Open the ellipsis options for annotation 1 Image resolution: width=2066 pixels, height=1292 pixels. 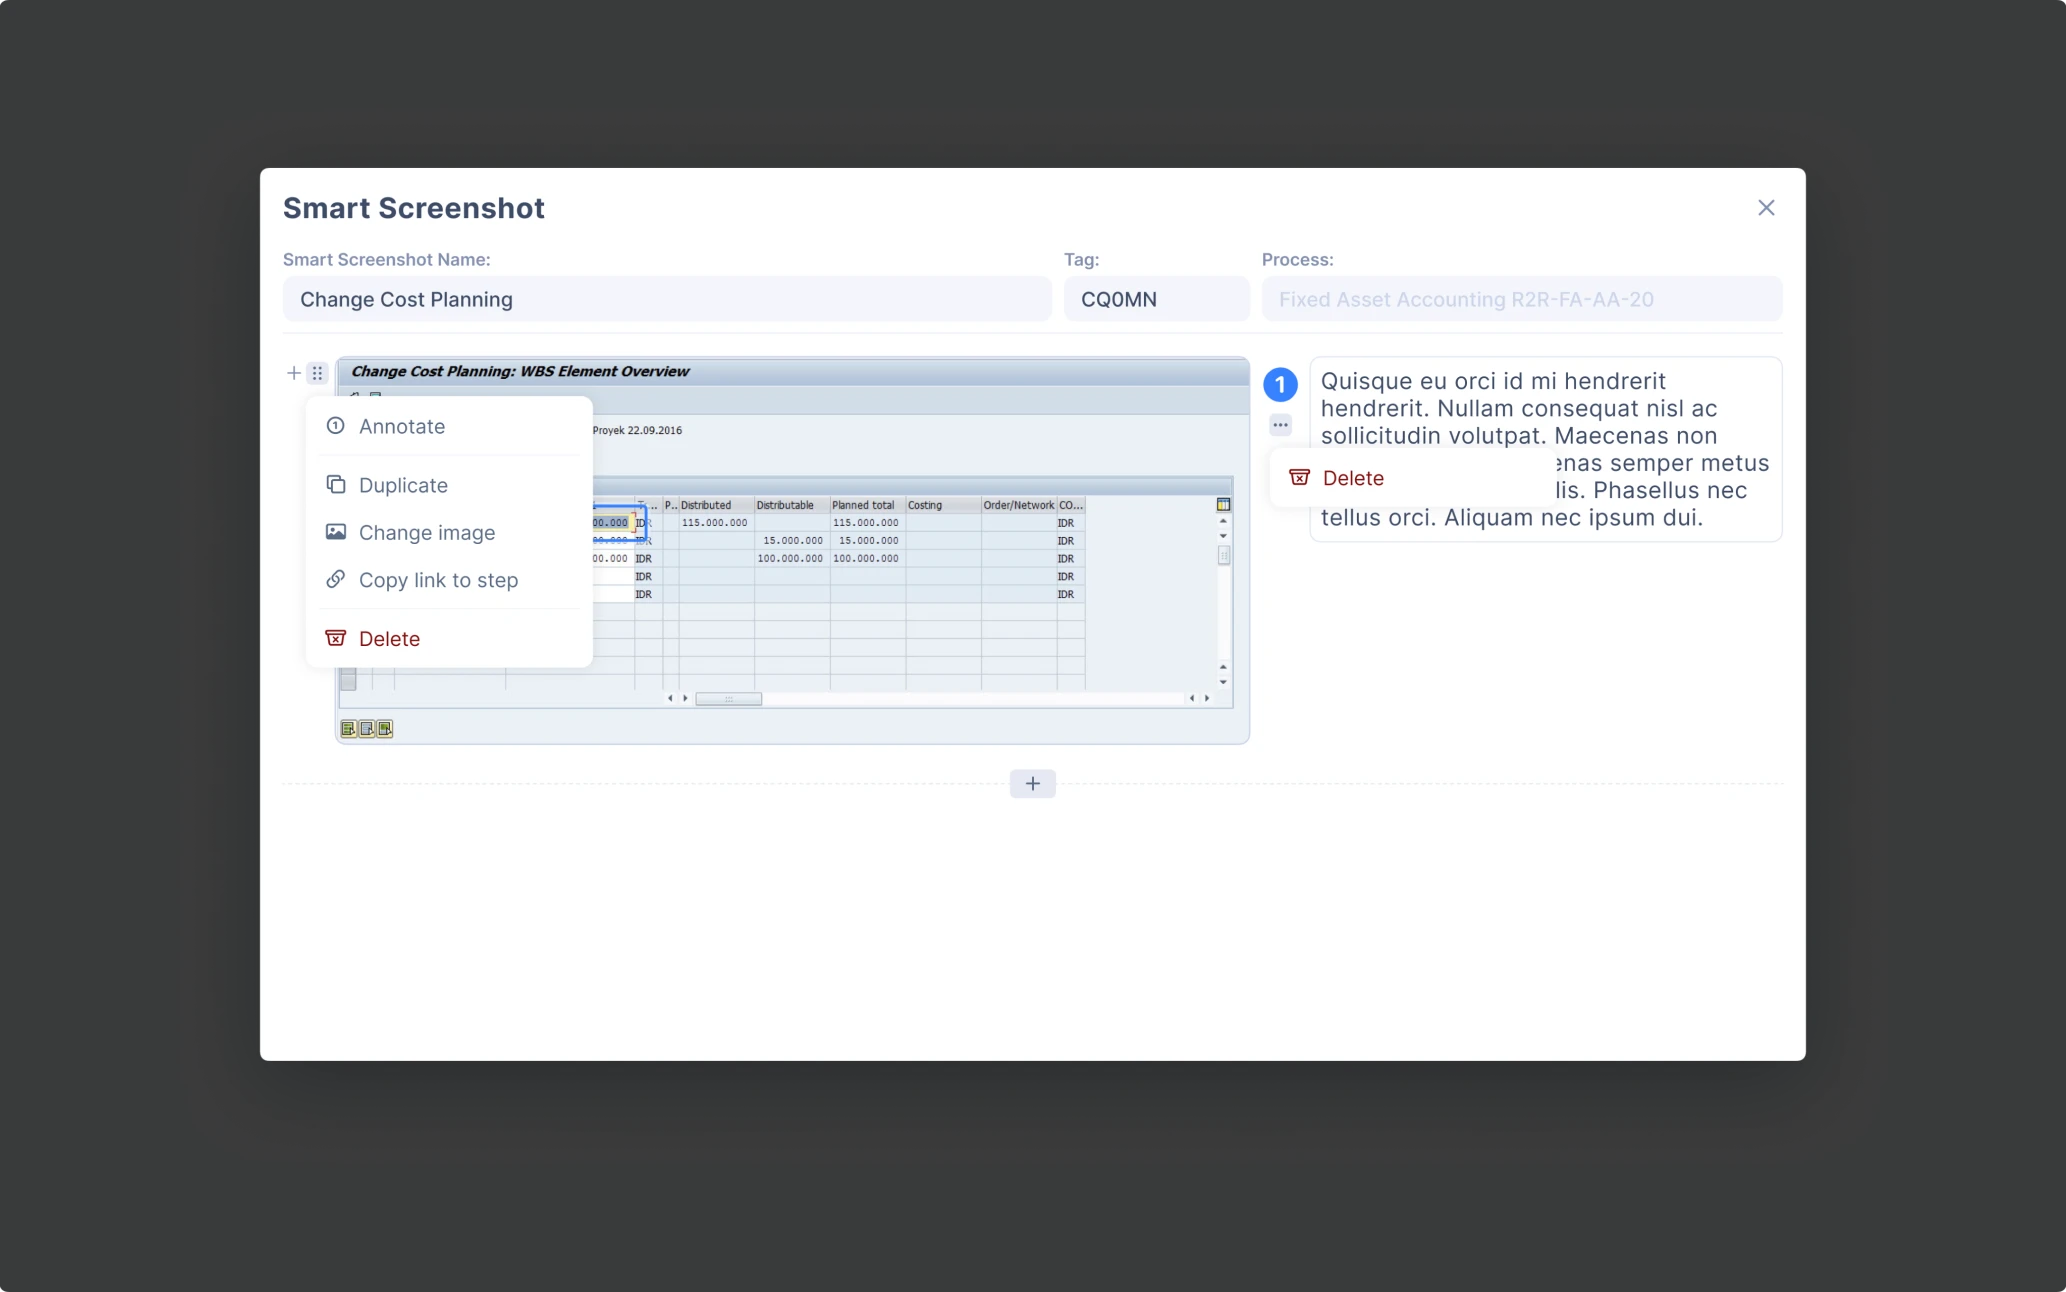click(x=1279, y=424)
